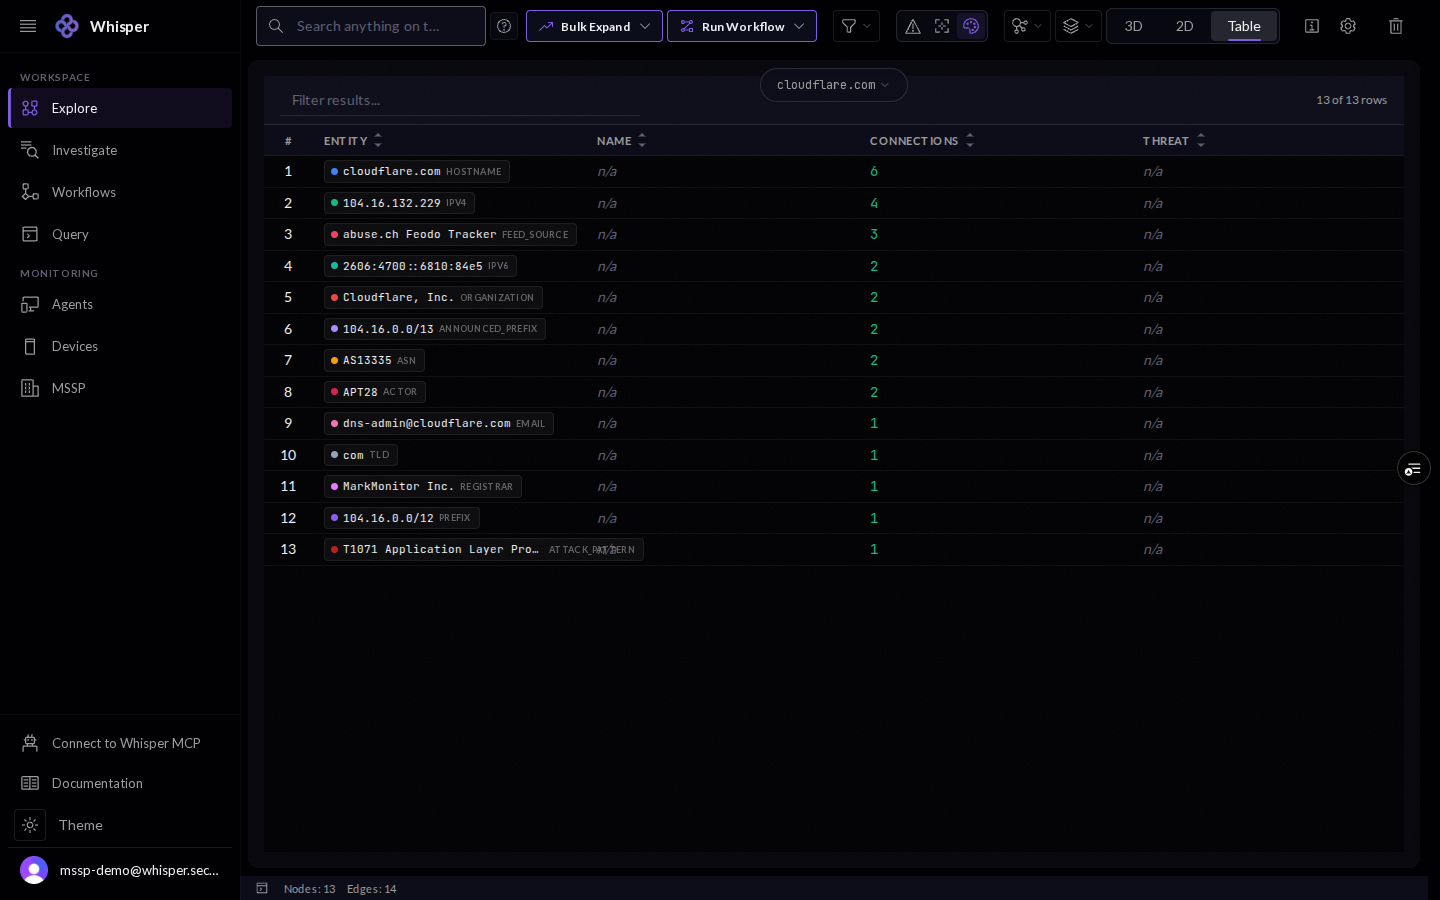Open the settings gear icon
1440x900 pixels.
click(x=1348, y=26)
